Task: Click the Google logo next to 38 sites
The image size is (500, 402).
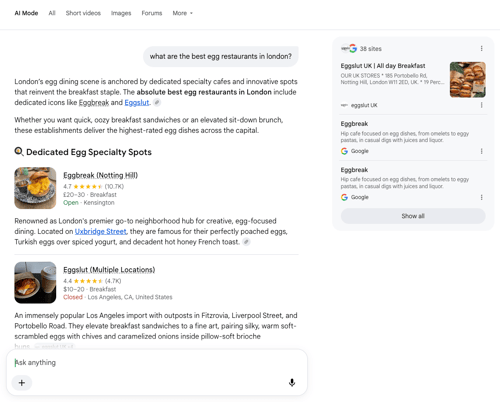Action: [353, 49]
